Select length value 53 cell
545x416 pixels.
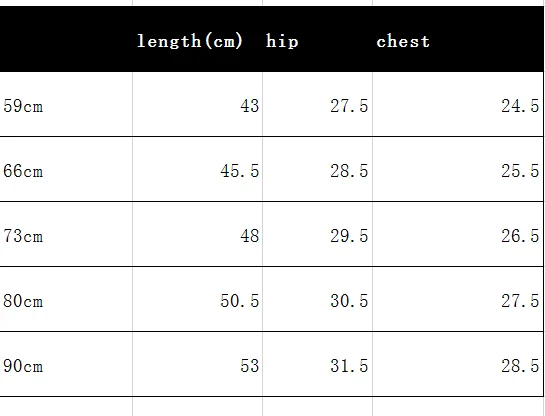pyautogui.click(x=197, y=364)
